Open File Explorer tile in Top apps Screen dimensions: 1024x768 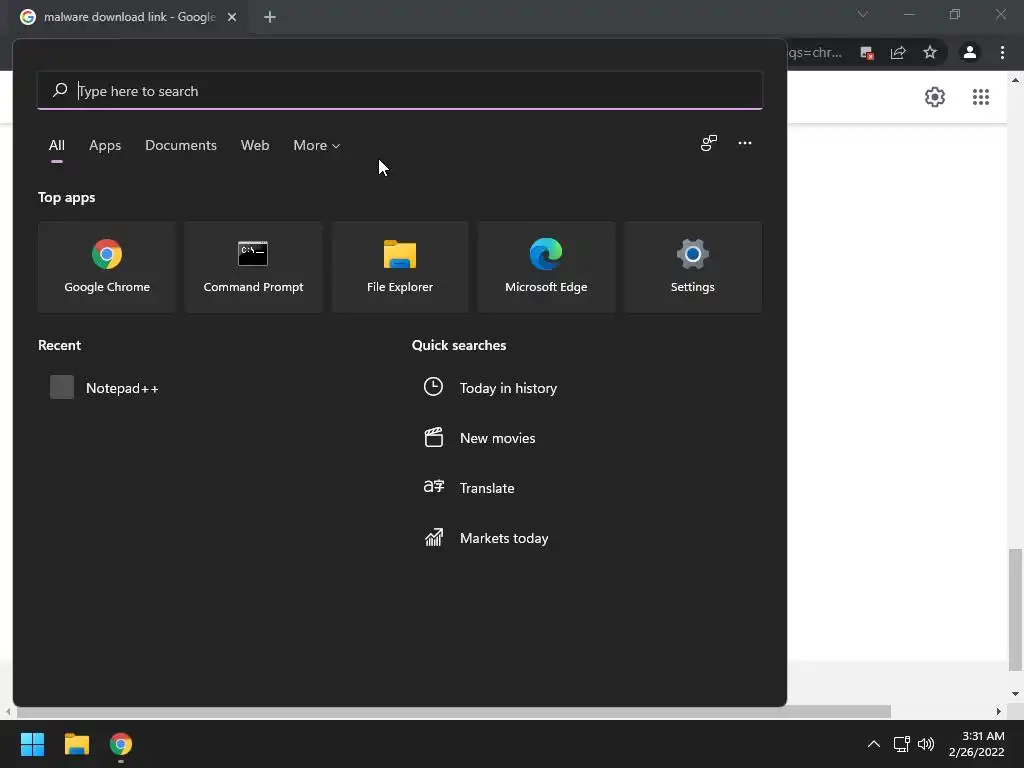pos(400,267)
